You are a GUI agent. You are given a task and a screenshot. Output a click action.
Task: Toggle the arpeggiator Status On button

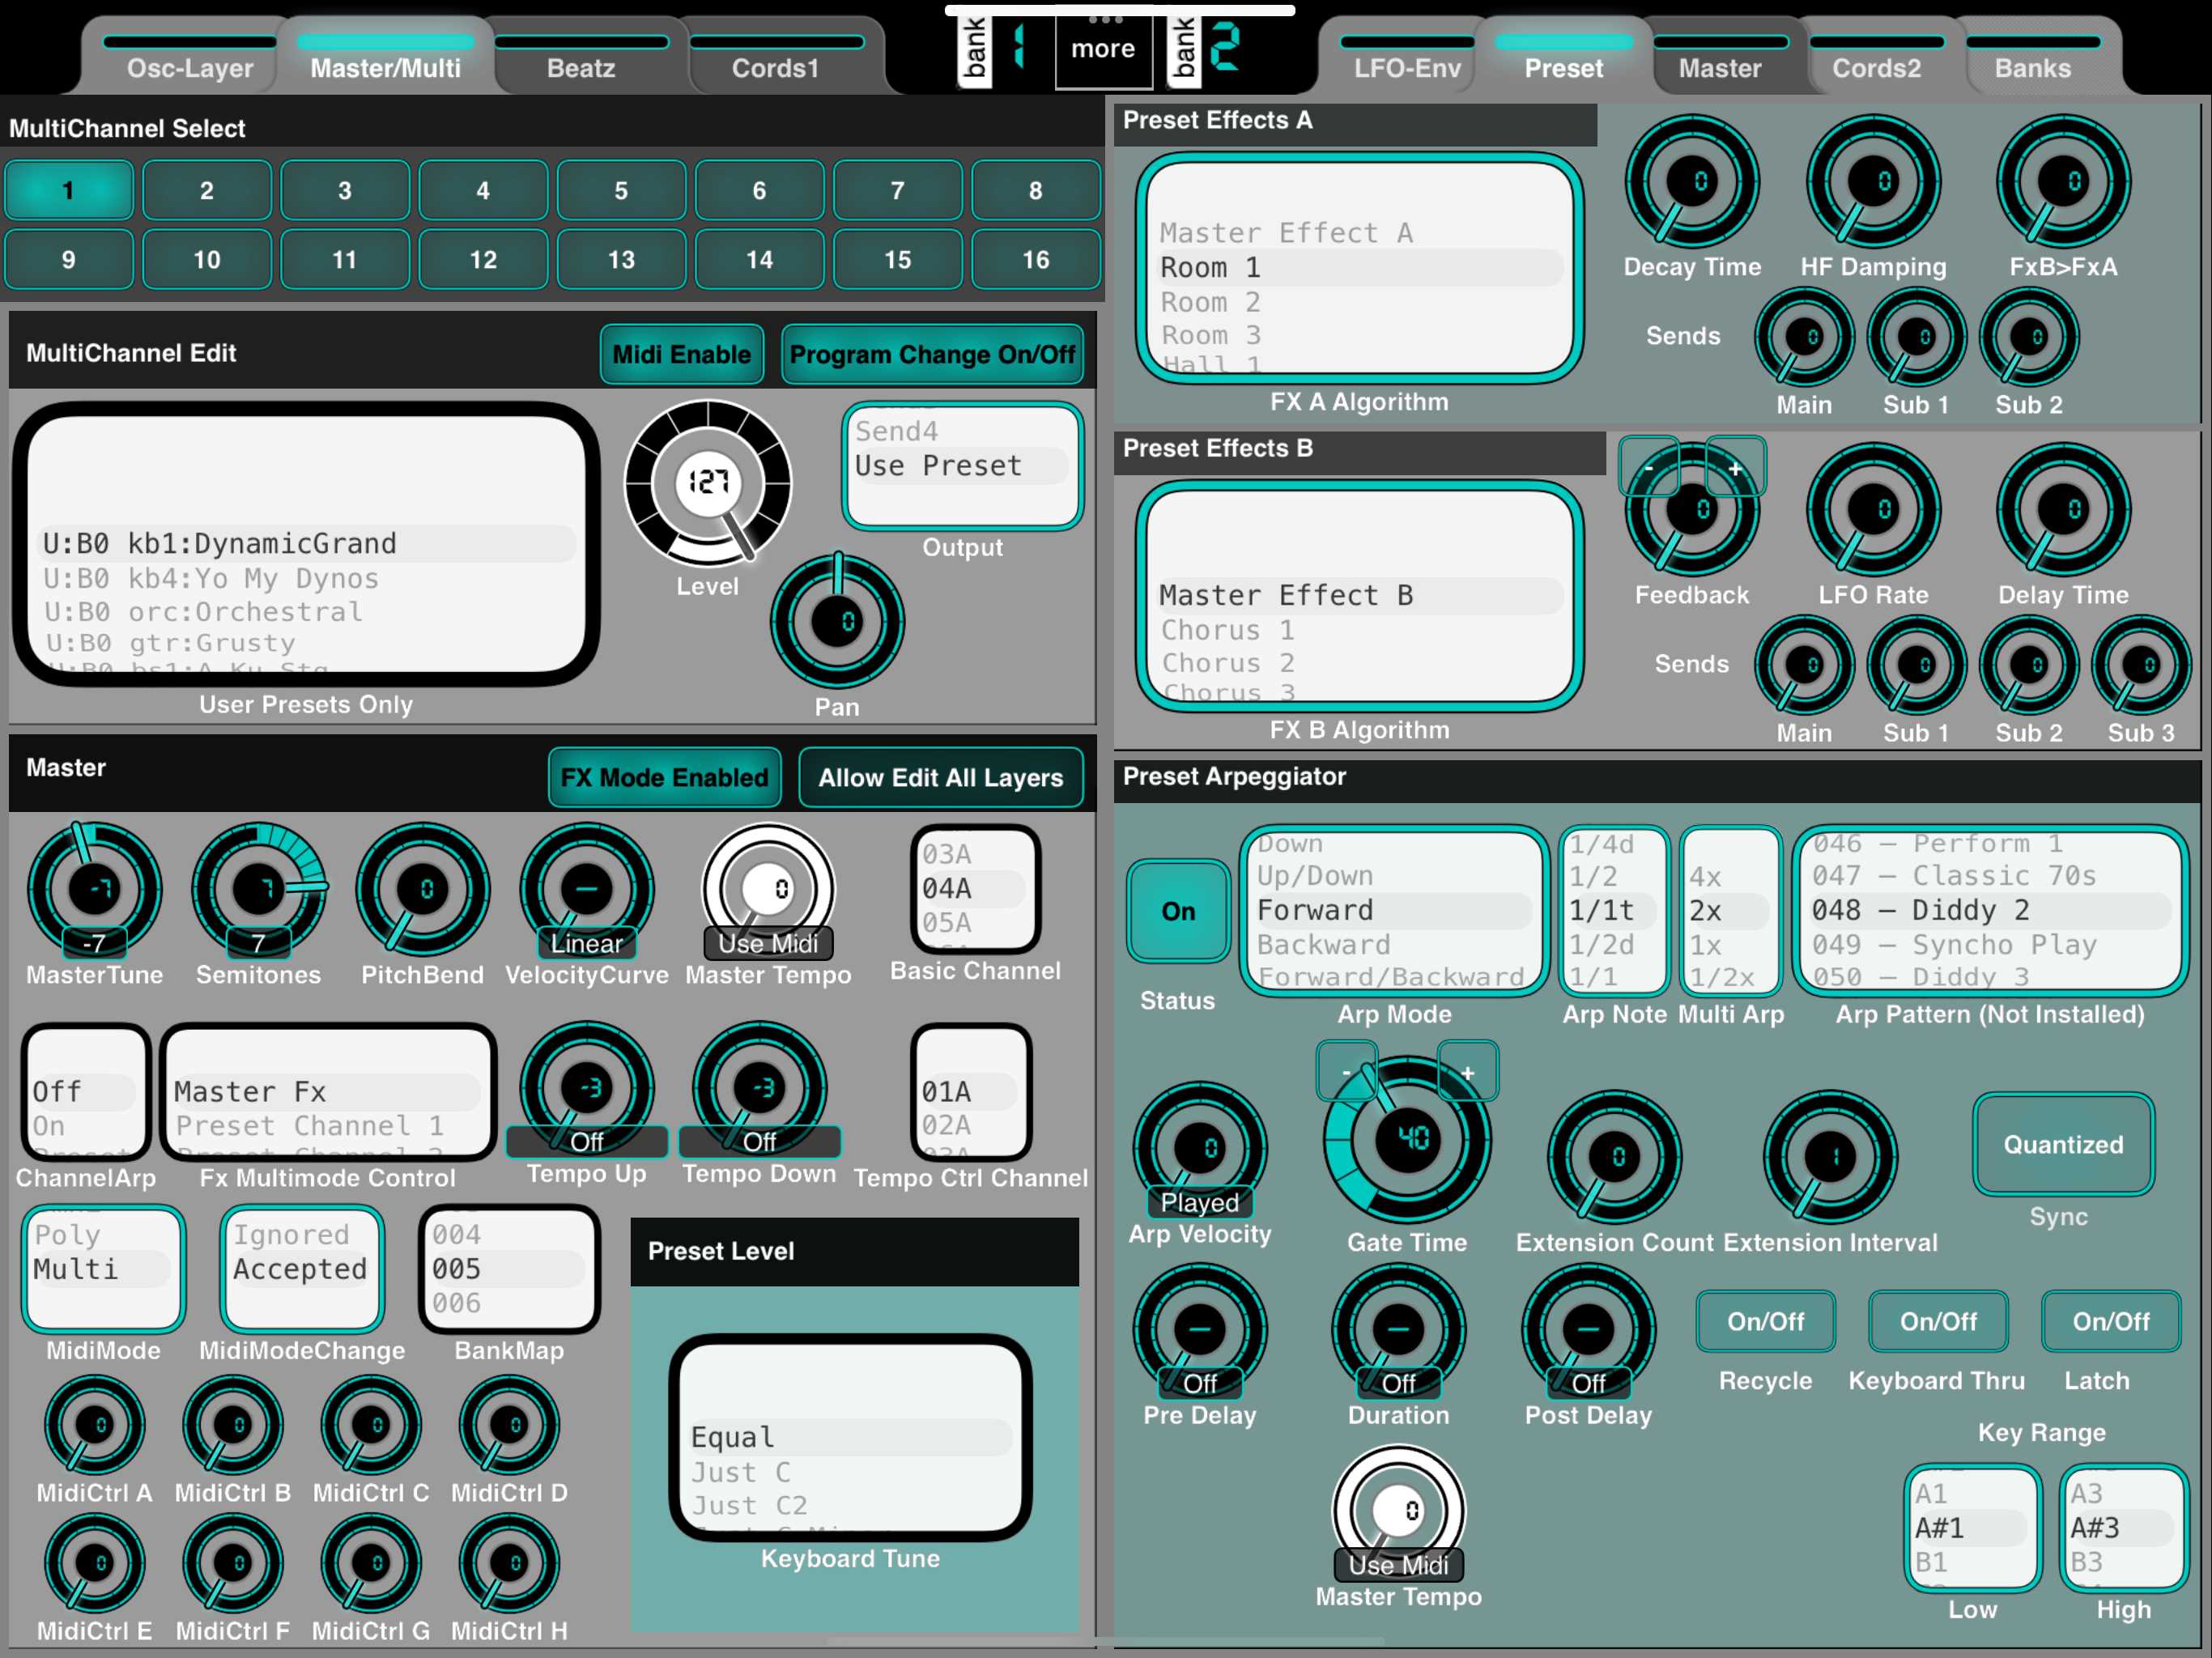click(1178, 911)
